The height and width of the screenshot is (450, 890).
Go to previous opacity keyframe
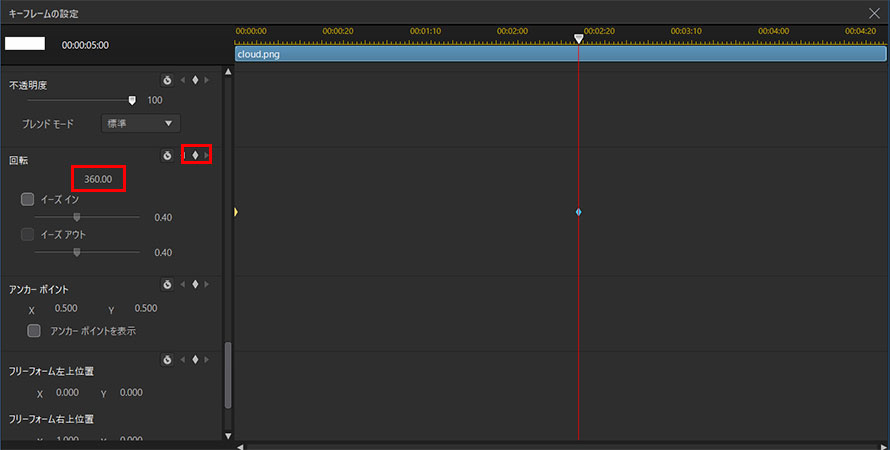pos(183,80)
